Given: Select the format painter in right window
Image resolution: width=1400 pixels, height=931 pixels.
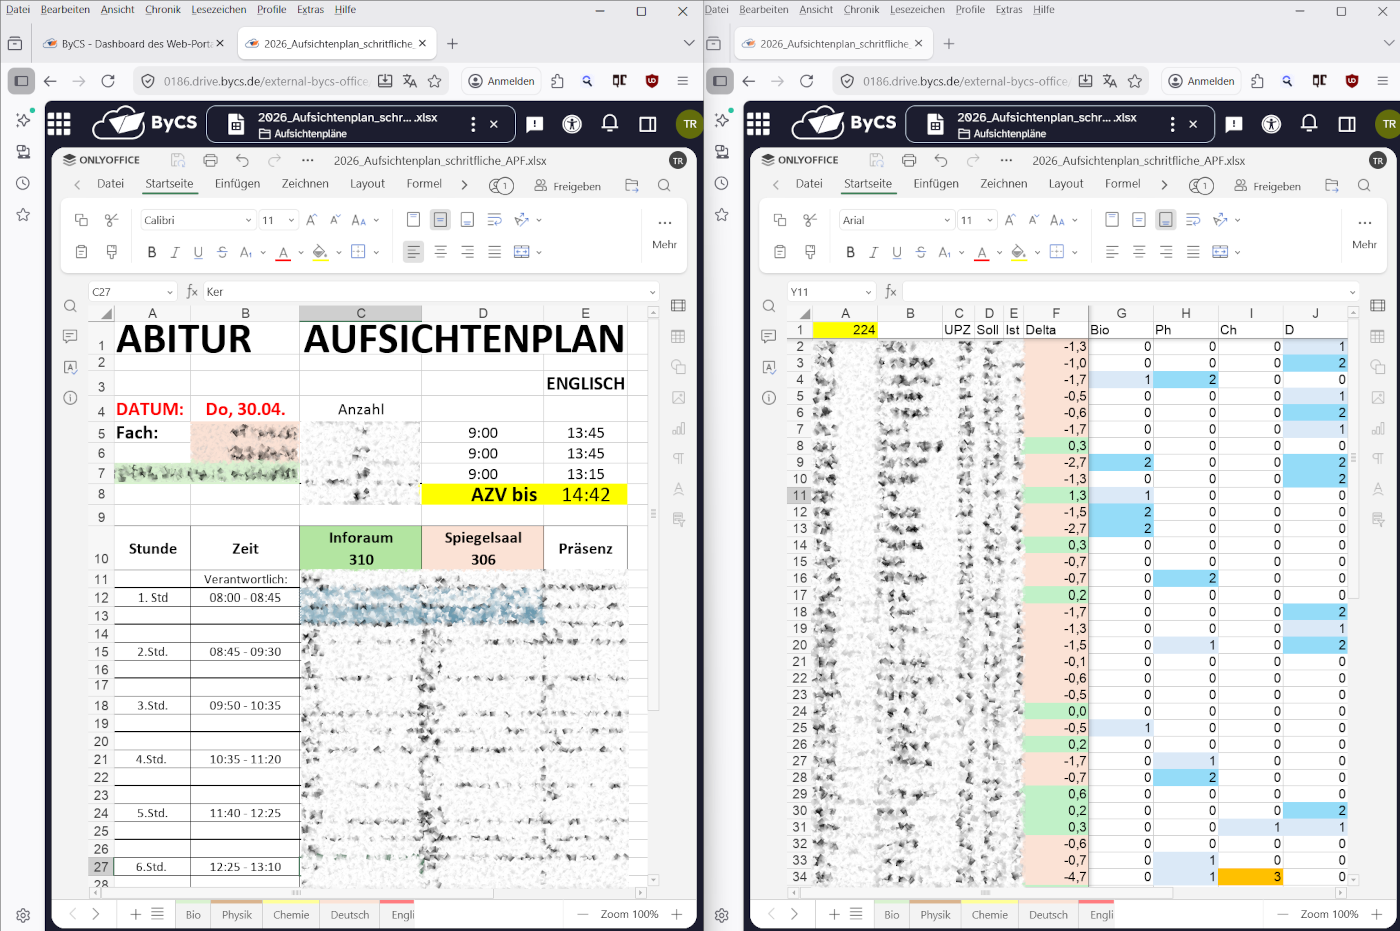Looking at the screenshot, I should pyautogui.click(x=810, y=252).
